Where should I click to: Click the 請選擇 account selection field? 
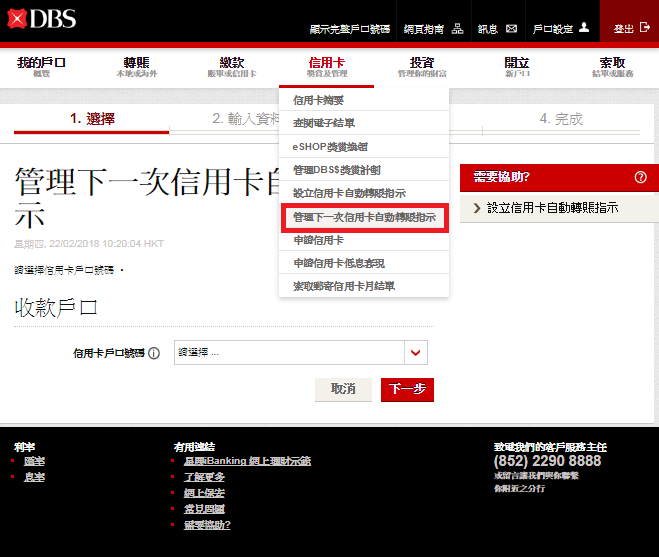pyautogui.click(x=289, y=353)
